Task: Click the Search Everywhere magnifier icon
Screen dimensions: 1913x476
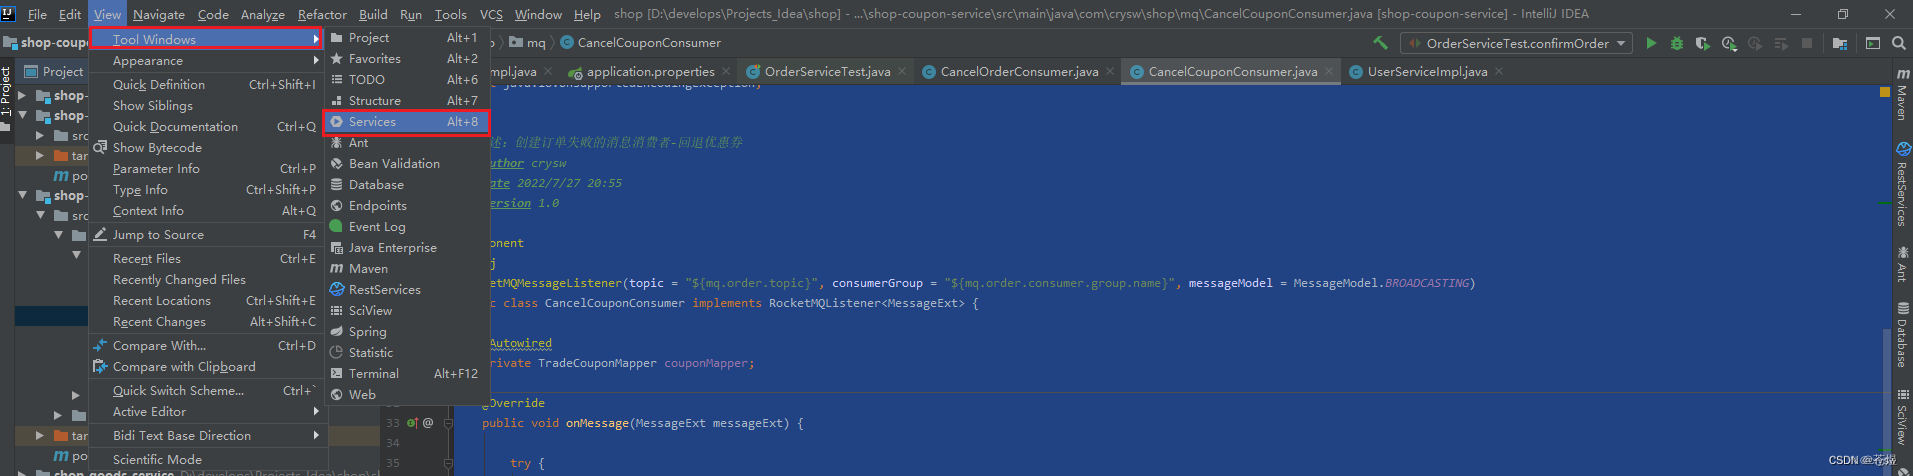Action: (1899, 43)
